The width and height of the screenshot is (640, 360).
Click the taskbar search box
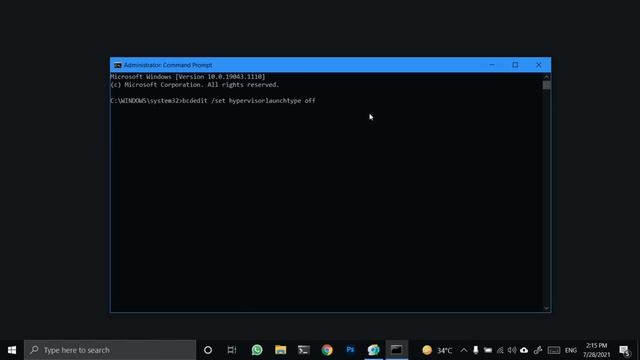point(110,350)
